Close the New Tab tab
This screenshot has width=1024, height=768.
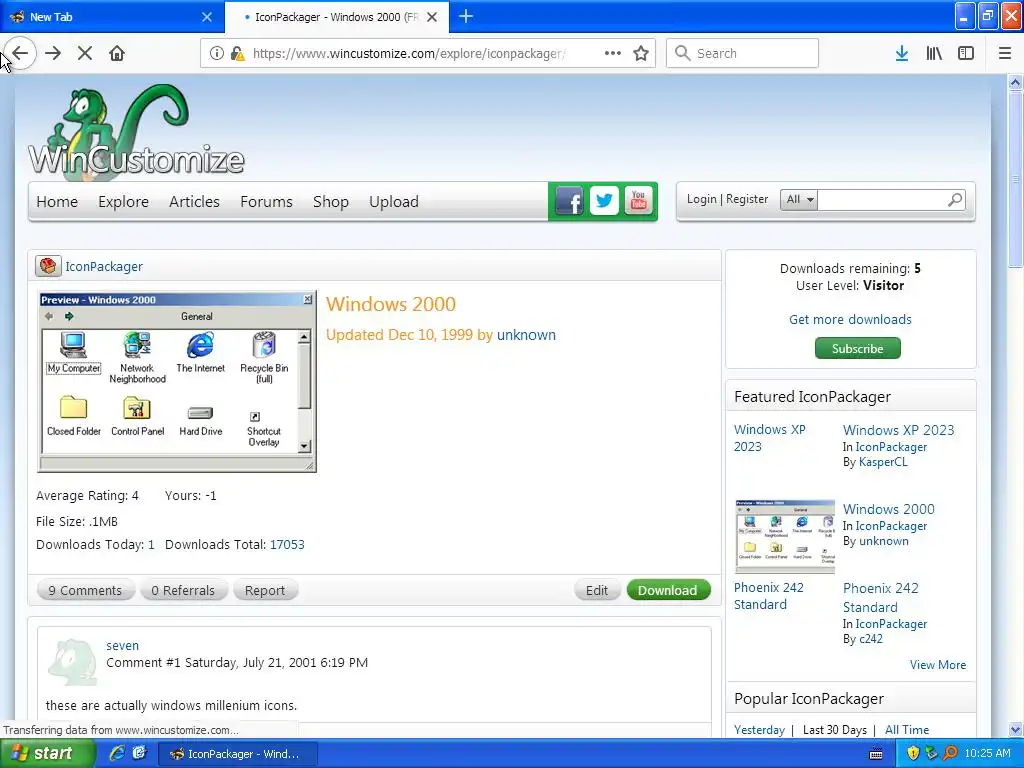[x=206, y=17]
